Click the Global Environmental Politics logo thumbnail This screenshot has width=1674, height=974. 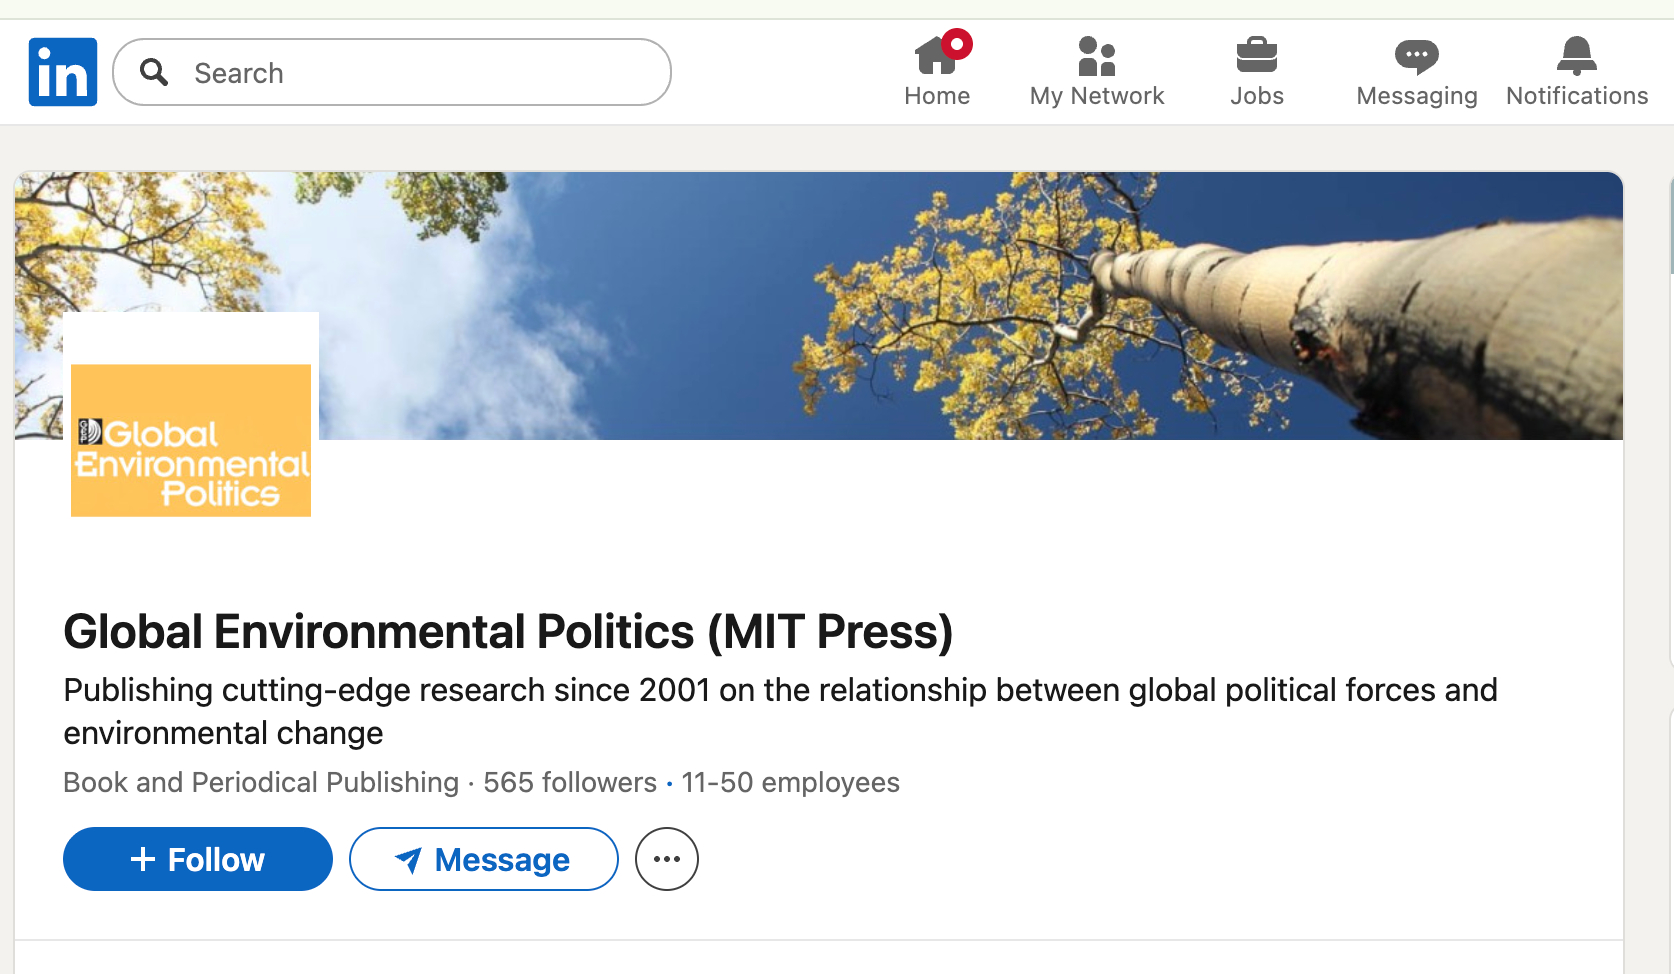pyautogui.click(x=191, y=440)
